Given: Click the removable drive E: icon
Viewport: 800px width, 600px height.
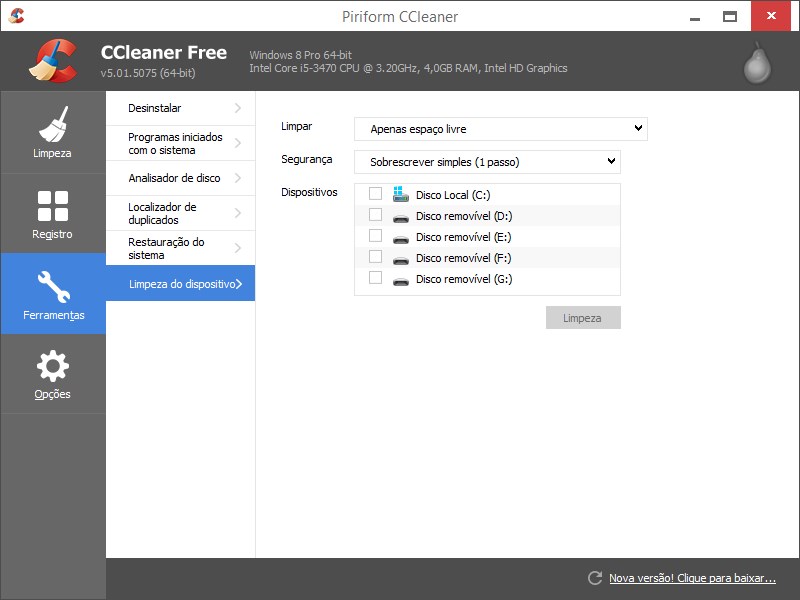Looking at the screenshot, I should tap(401, 239).
